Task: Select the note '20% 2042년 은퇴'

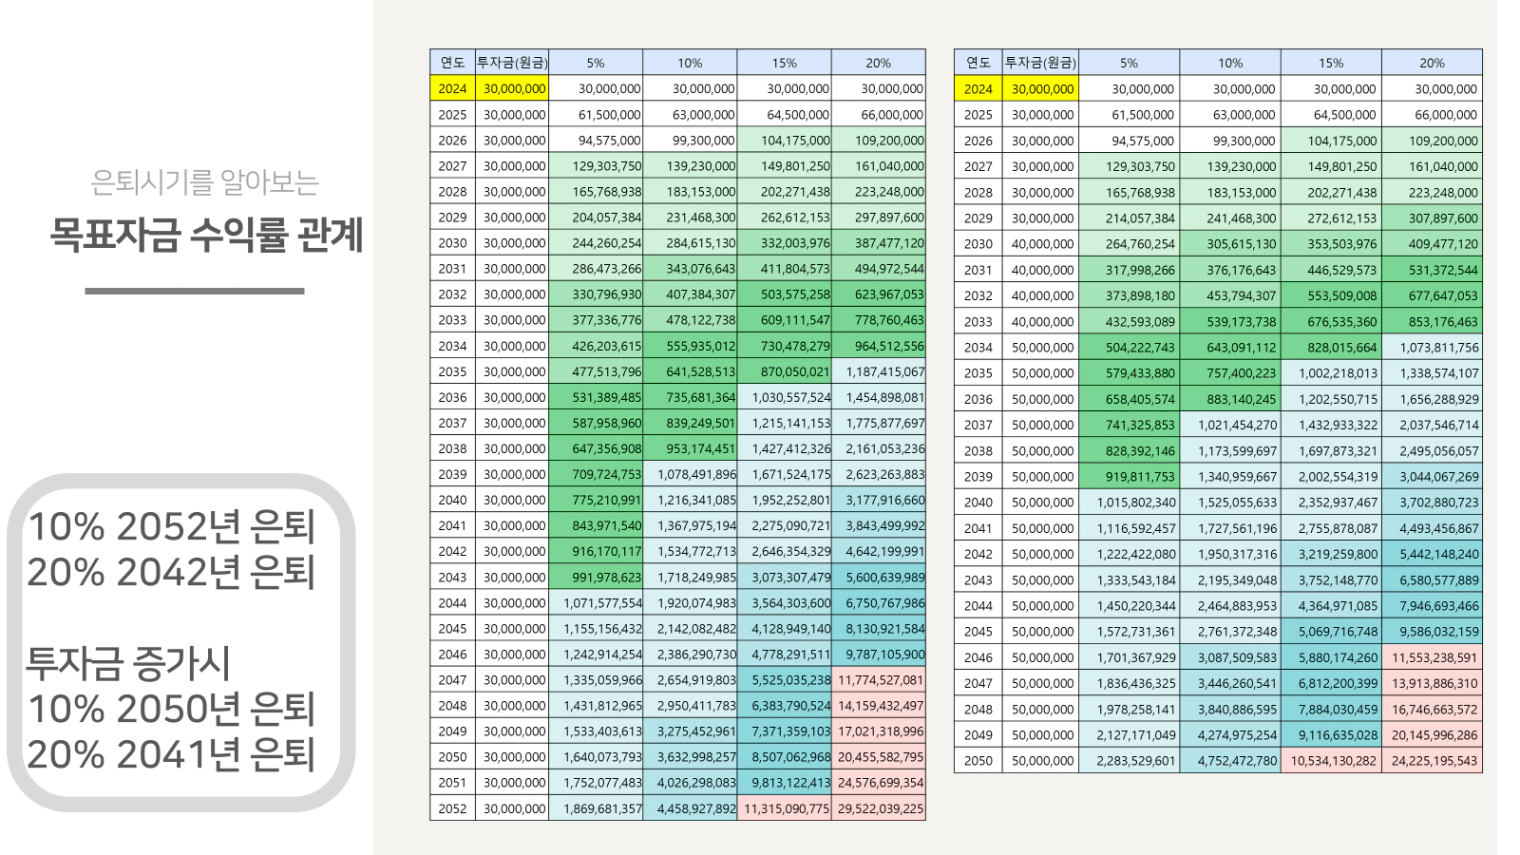Action: [172, 572]
